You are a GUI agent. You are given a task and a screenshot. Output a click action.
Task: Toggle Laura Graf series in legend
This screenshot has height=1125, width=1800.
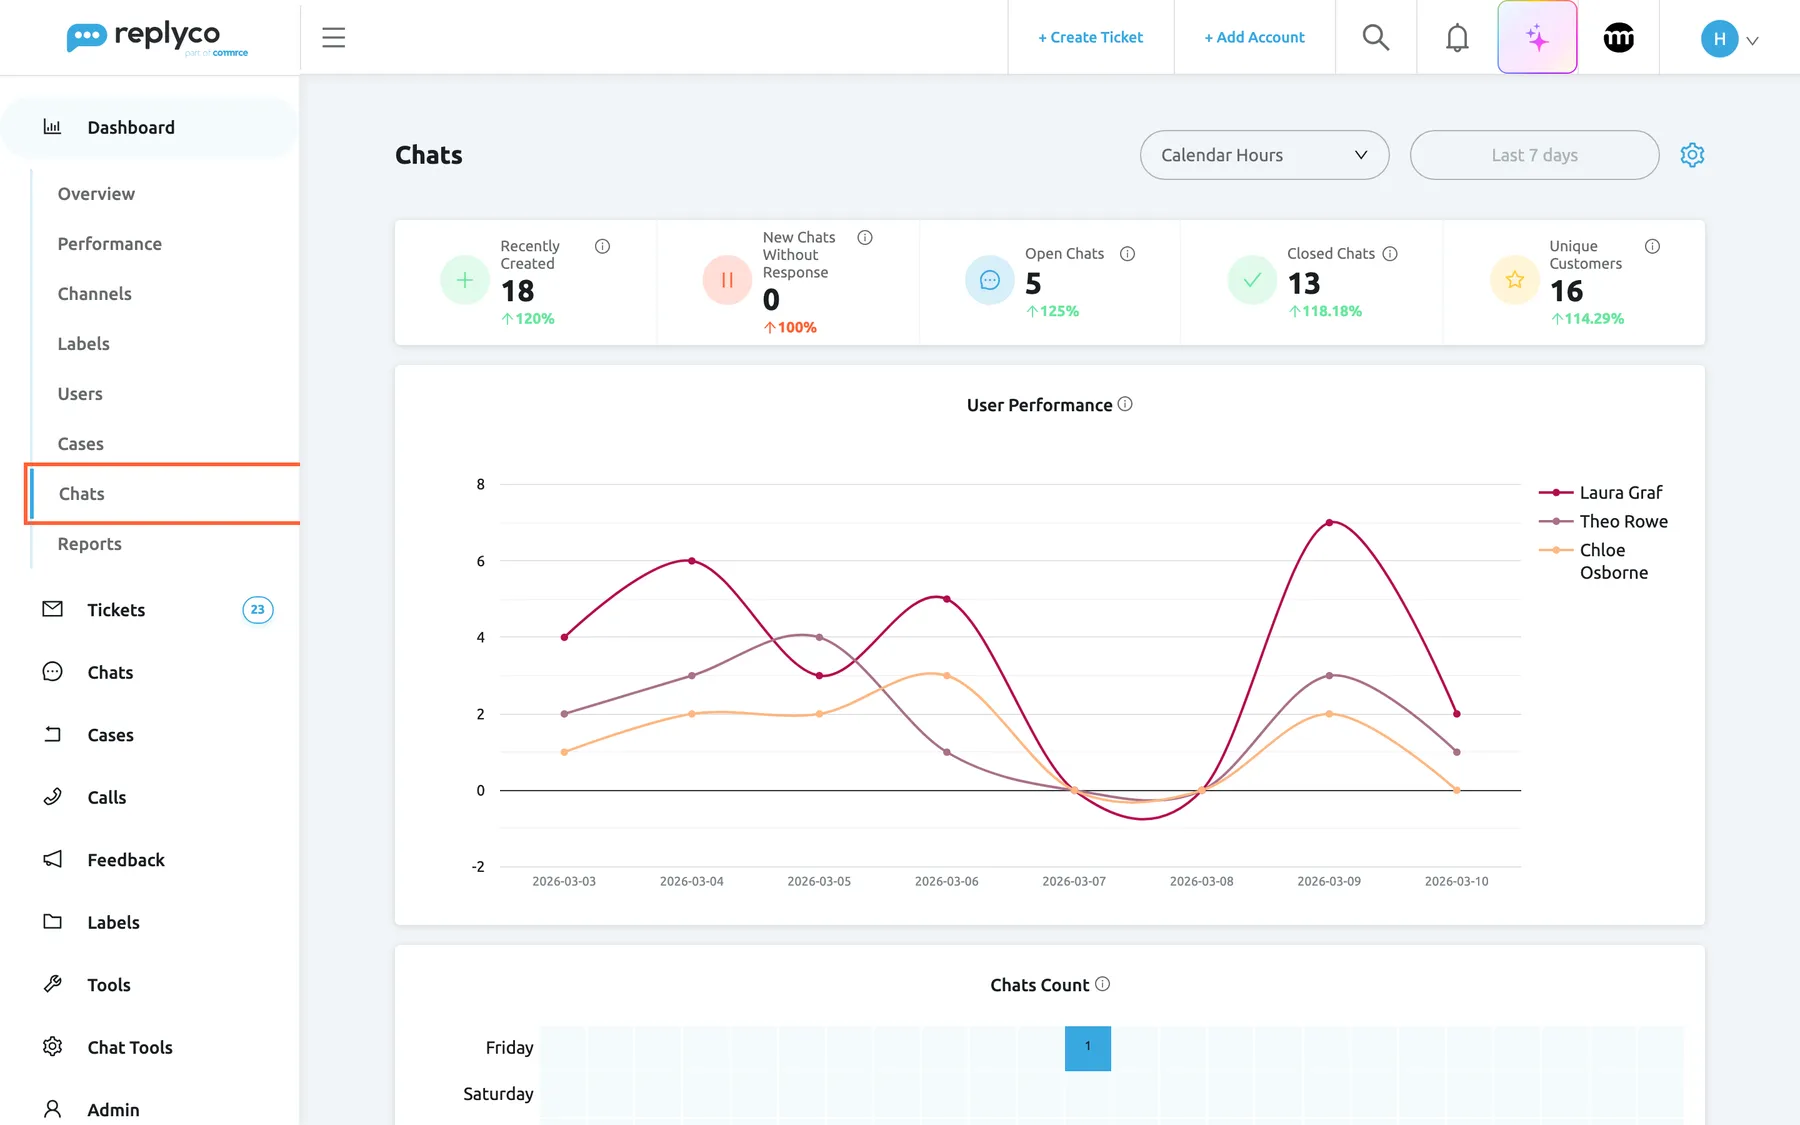point(1601,493)
